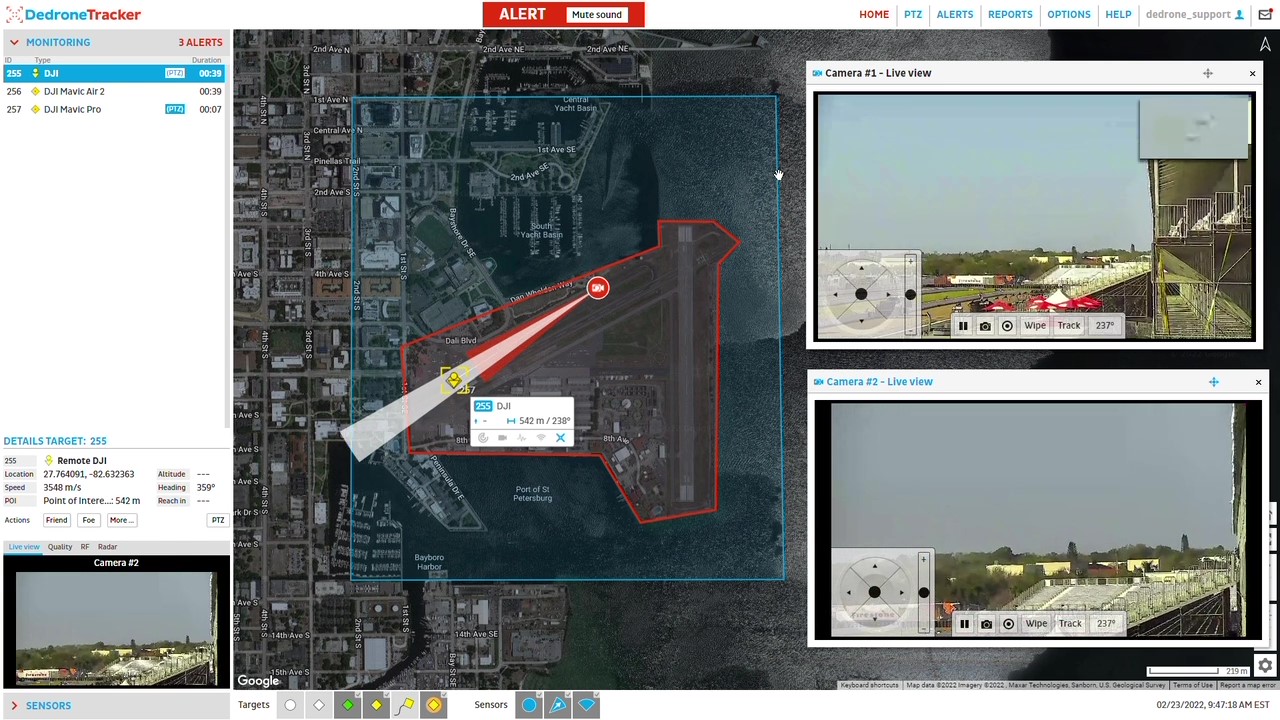Screen dimensions: 1280x720
Task: Open the HELP menu
Action: click(1118, 15)
